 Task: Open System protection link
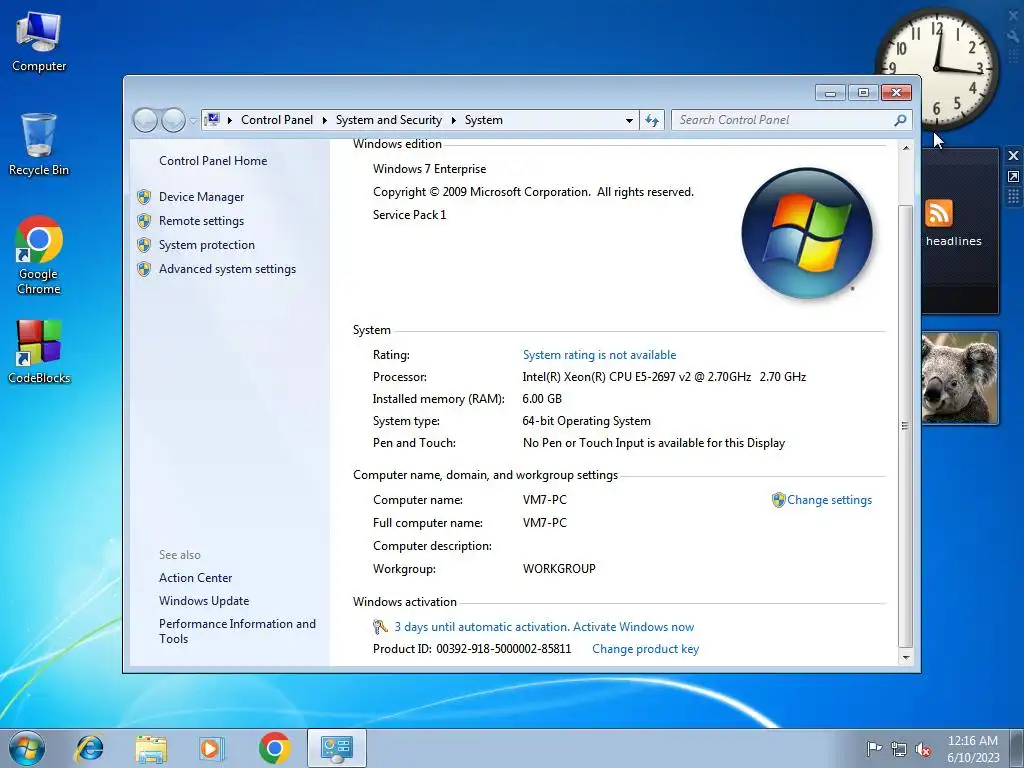point(207,245)
